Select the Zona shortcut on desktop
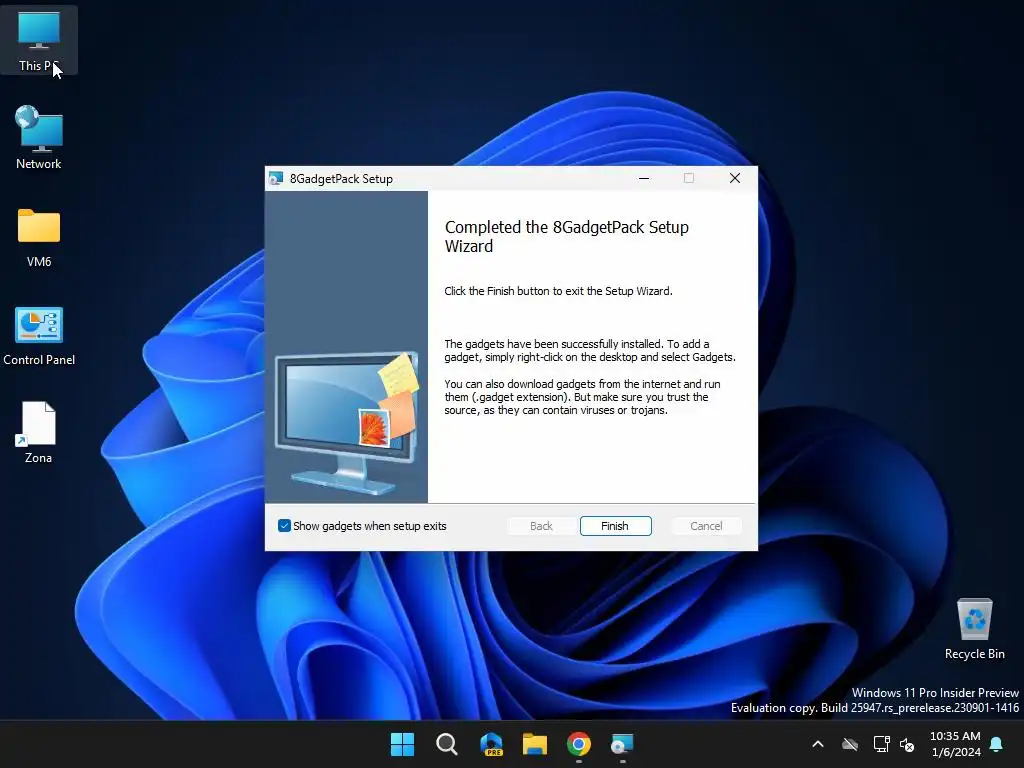Screen dimensions: 1024x768 tap(39, 432)
